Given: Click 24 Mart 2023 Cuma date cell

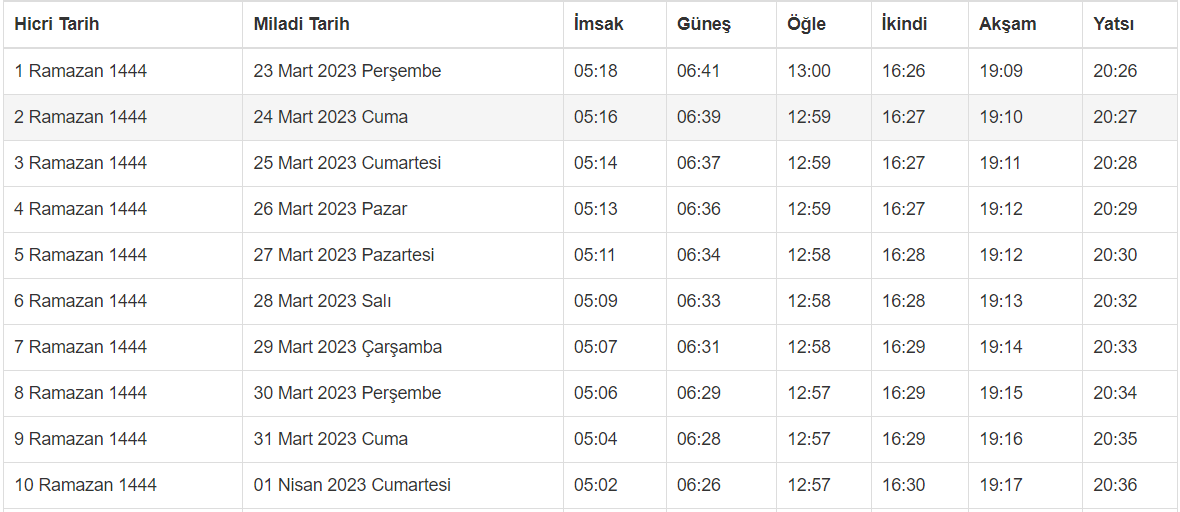Looking at the screenshot, I should coord(331,117).
